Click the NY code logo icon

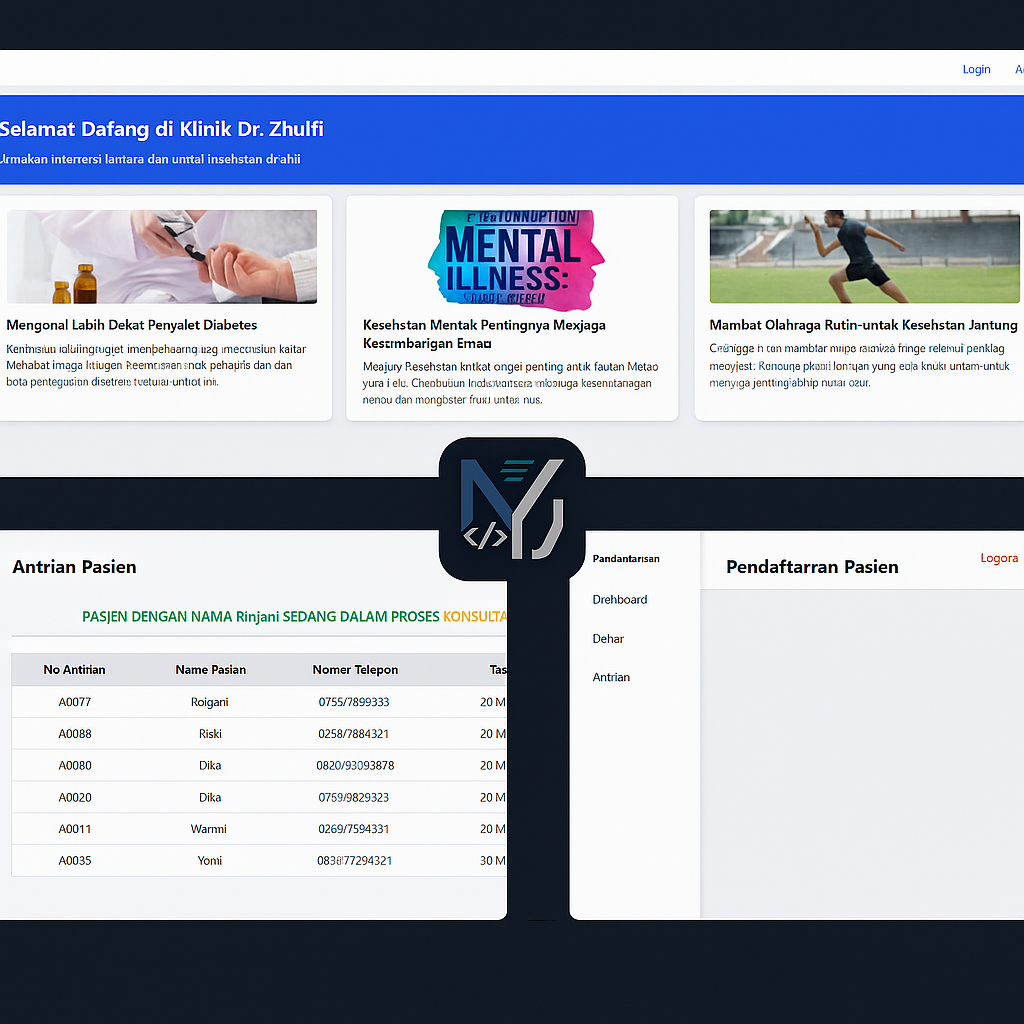click(x=512, y=509)
